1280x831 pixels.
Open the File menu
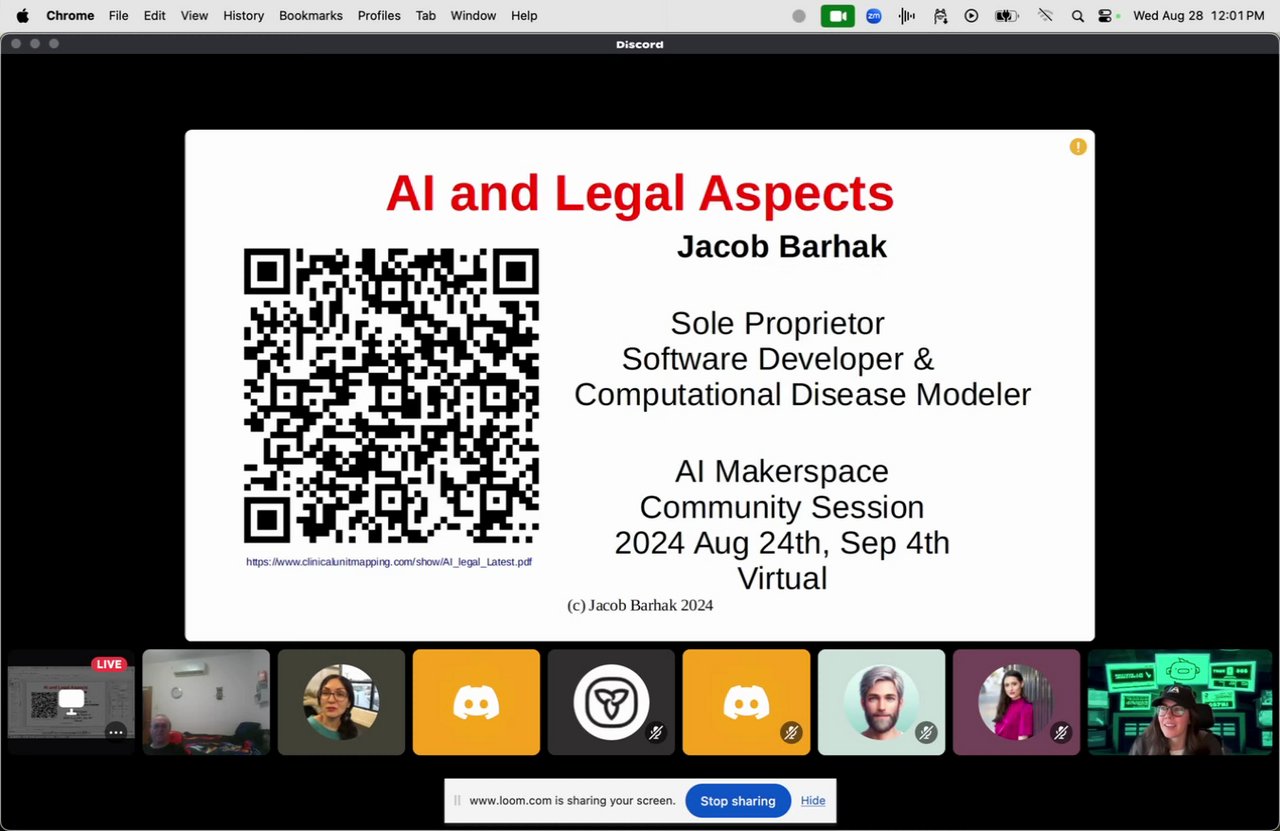pos(118,15)
